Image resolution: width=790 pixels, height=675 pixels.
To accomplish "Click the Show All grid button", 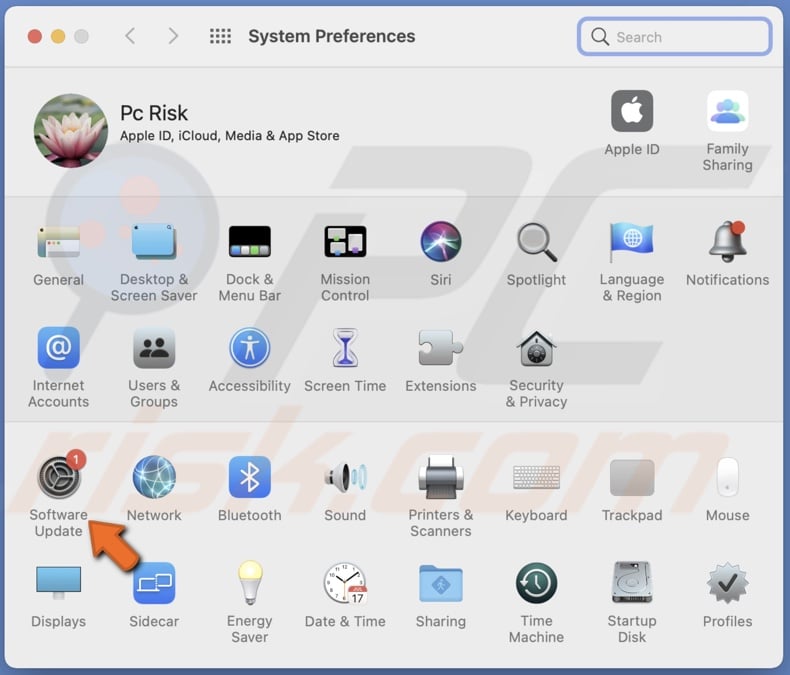I will [x=220, y=36].
